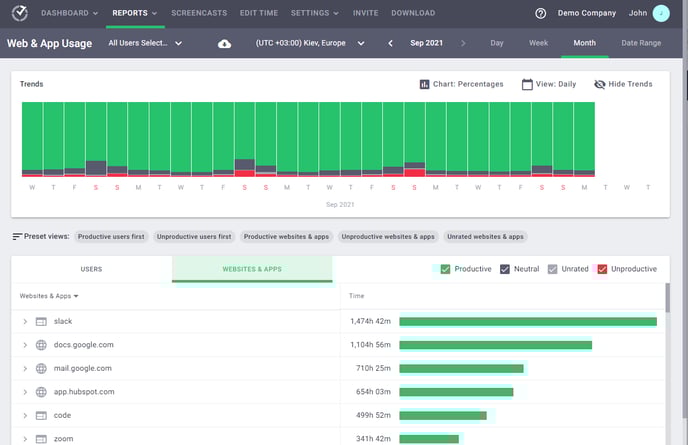Image resolution: width=688 pixels, height=445 pixels.
Task: Open the Settings dropdown menu
Action: (315, 13)
